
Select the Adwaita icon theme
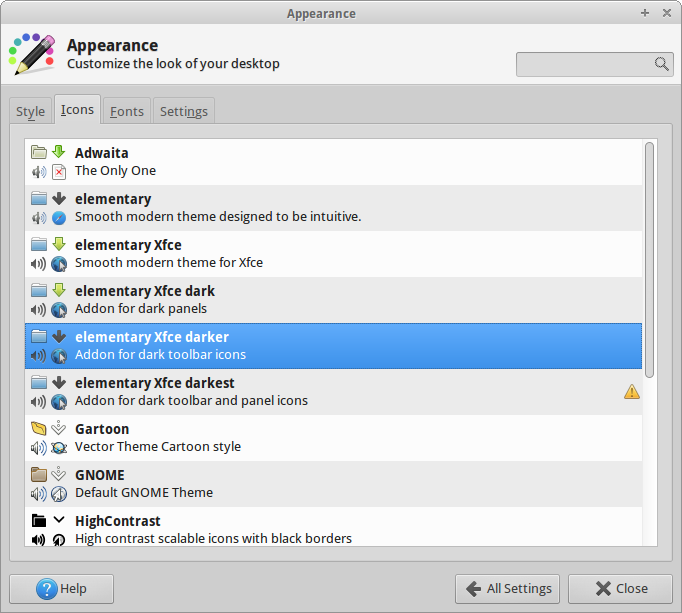[334, 162]
